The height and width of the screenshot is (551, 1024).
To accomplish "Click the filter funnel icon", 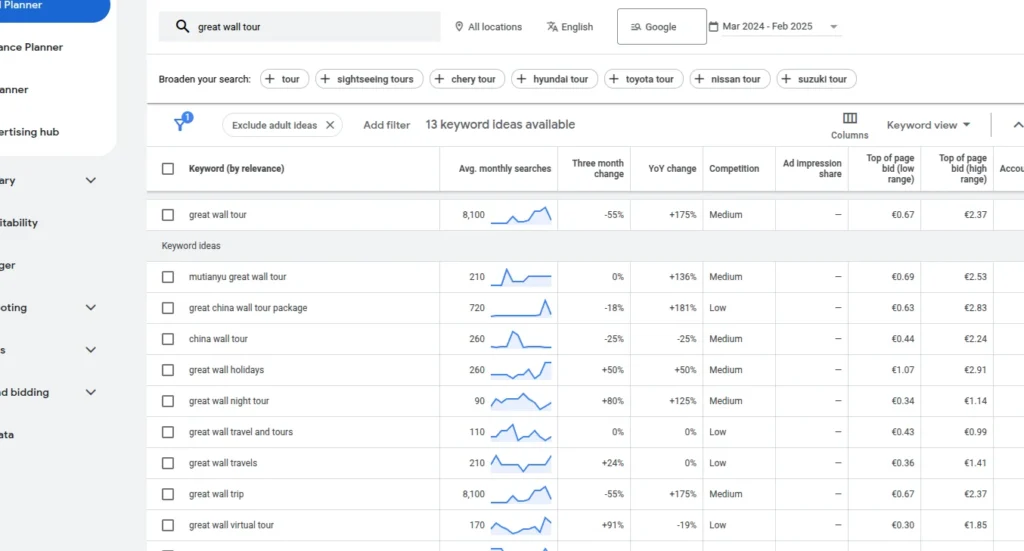I will click(x=180, y=125).
